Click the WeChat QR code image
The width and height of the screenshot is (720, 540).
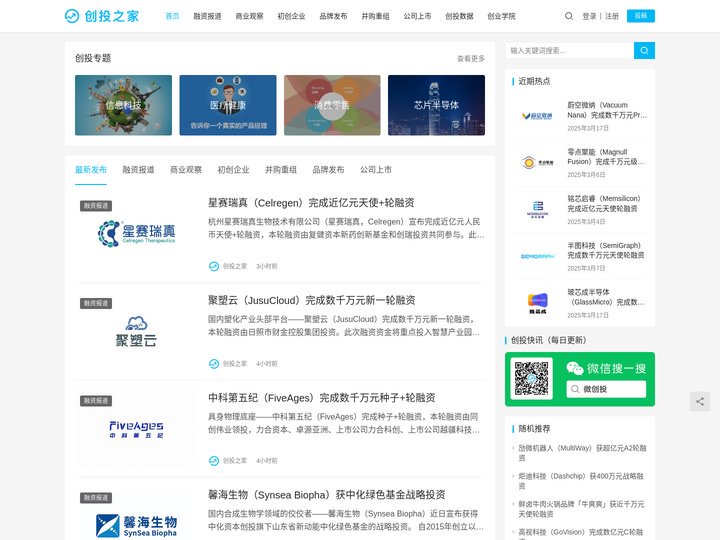pos(531,379)
